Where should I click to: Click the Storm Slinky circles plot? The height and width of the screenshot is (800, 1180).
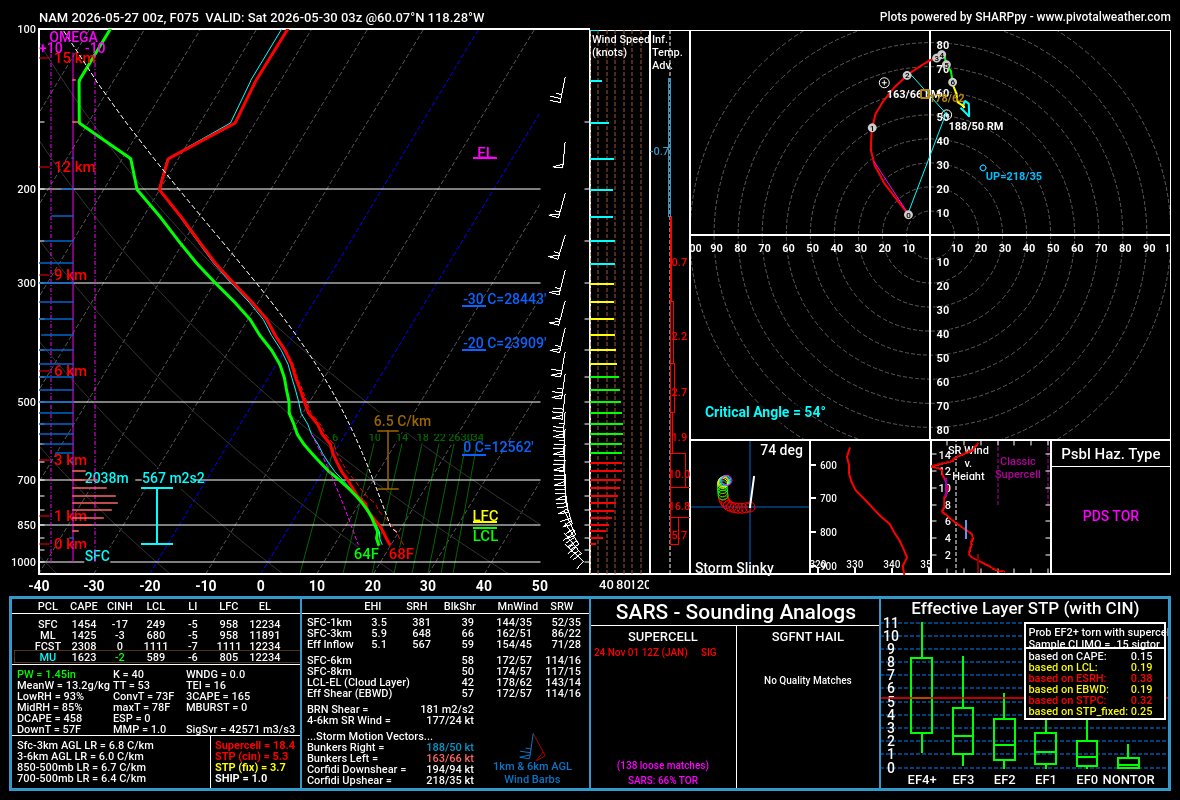(734, 495)
